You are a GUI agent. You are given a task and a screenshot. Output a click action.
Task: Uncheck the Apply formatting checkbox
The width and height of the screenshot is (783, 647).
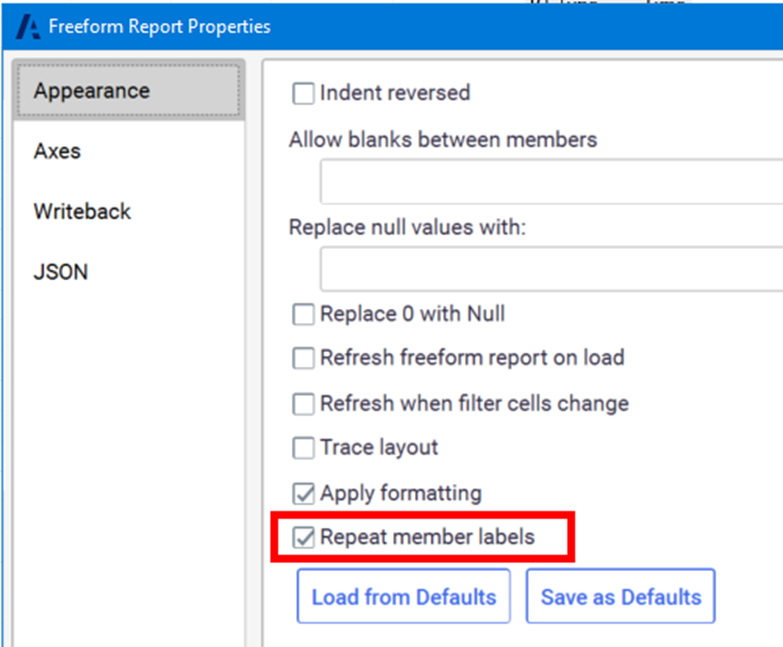click(x=303, y=493)
